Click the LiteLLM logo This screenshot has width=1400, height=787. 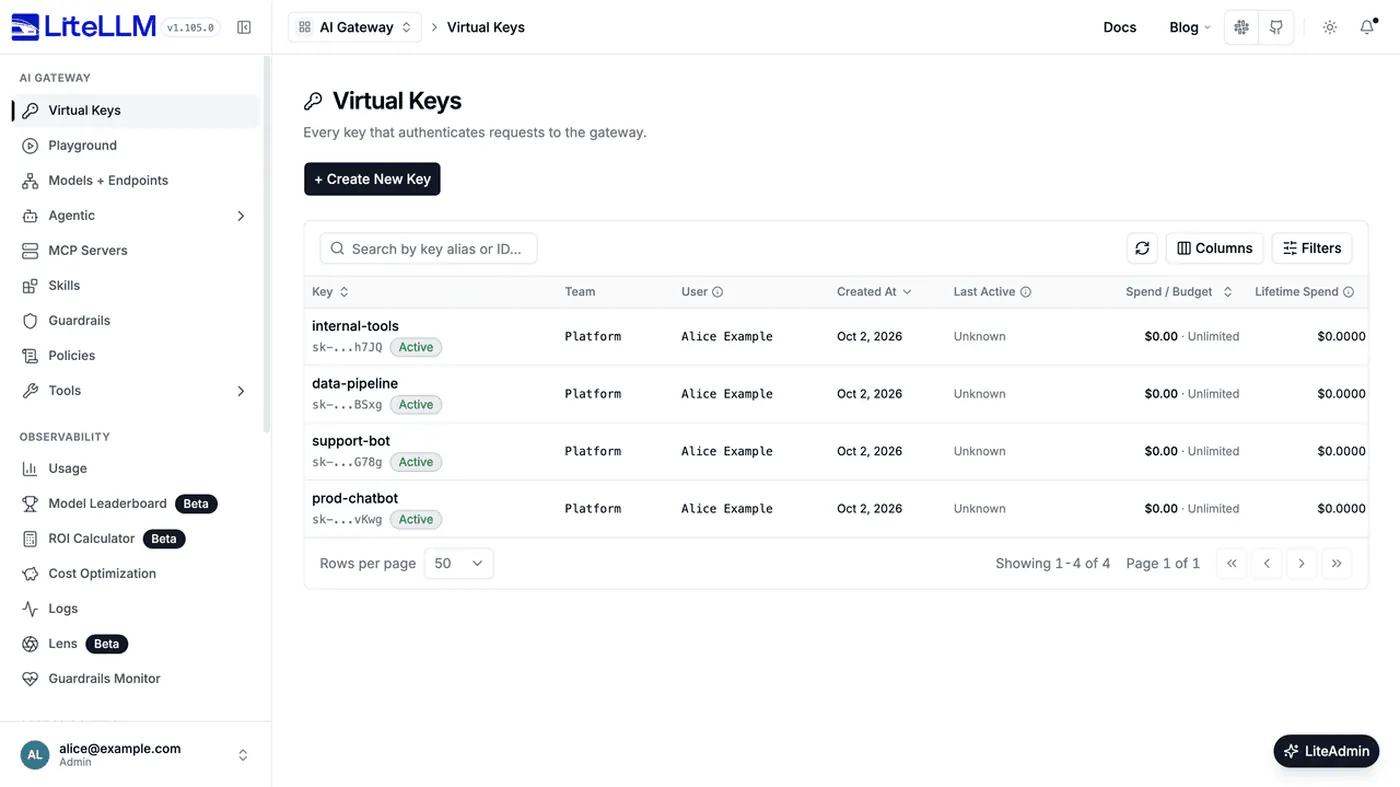pyautogui.click(x=84, y=27)
